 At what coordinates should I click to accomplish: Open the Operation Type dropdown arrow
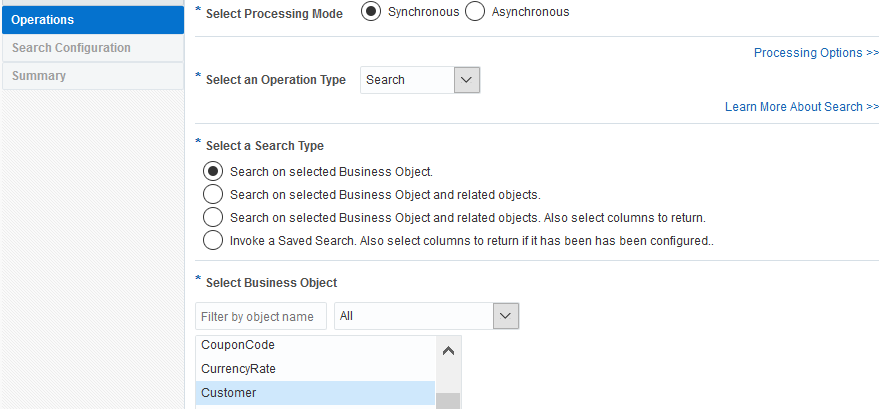click(467, 80)
